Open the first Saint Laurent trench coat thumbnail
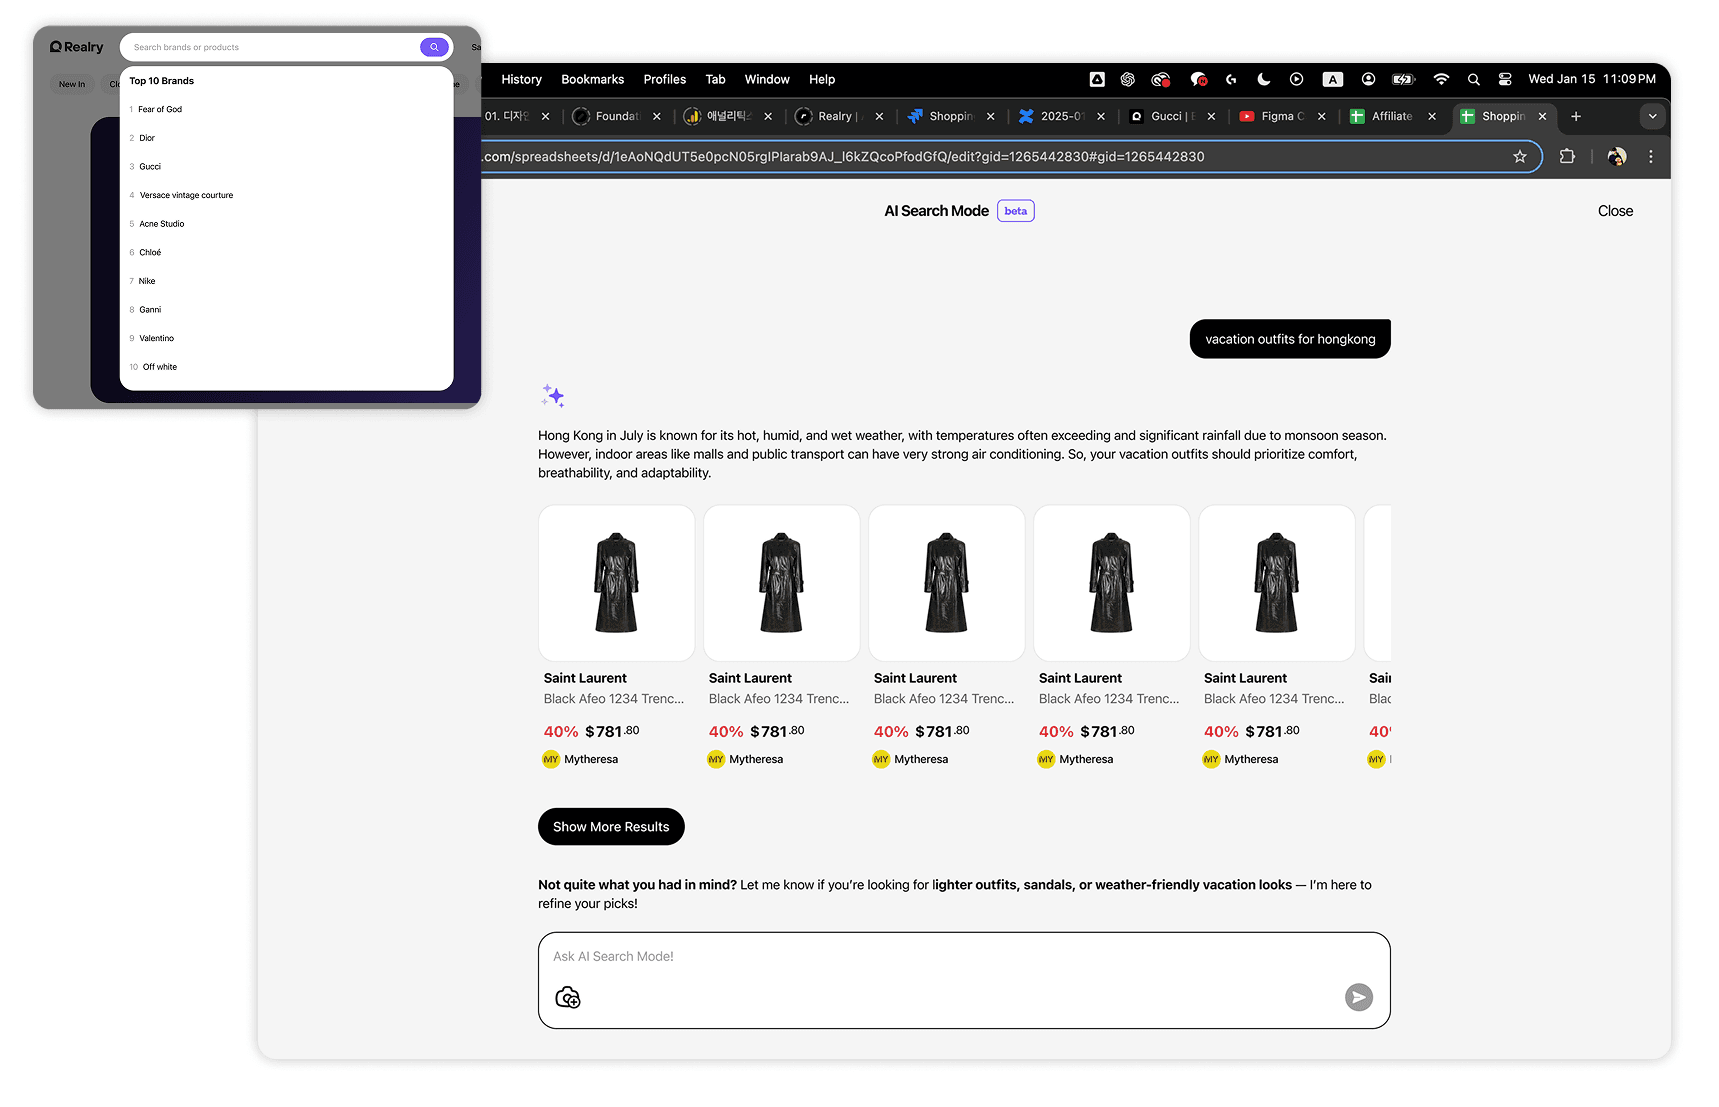The width and height of the screenshot is (1719, 1107). tap(616, 583)
